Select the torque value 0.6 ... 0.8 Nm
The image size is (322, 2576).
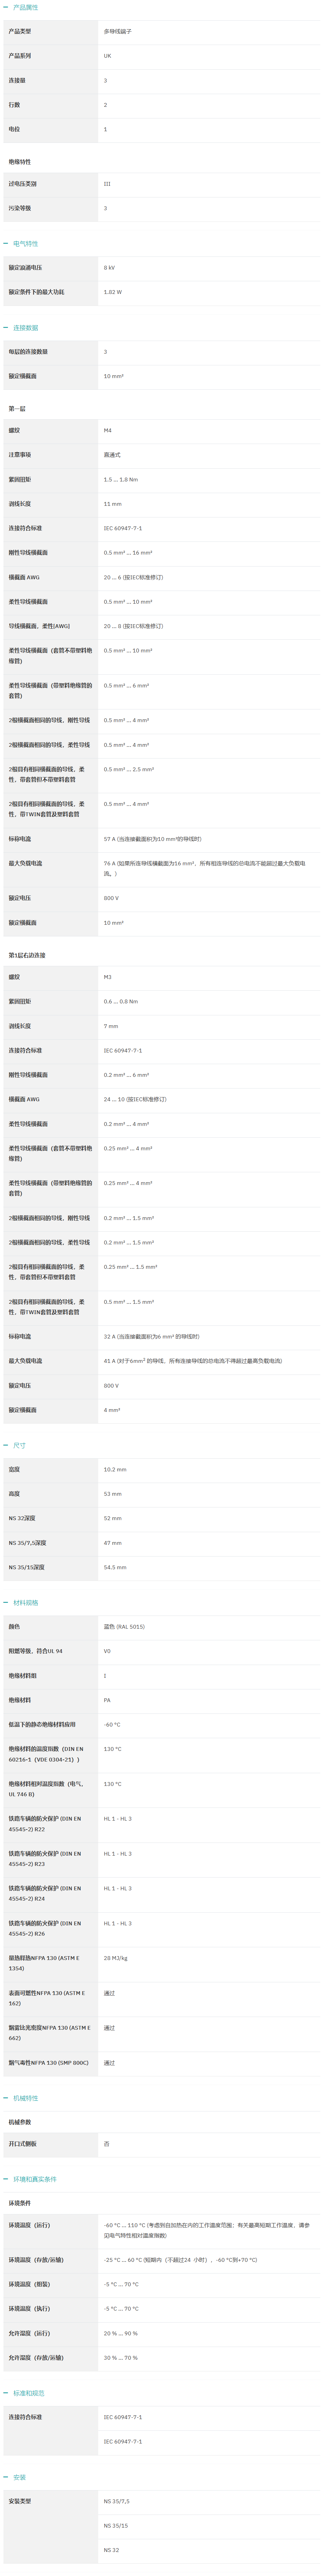coord(121,1001)
